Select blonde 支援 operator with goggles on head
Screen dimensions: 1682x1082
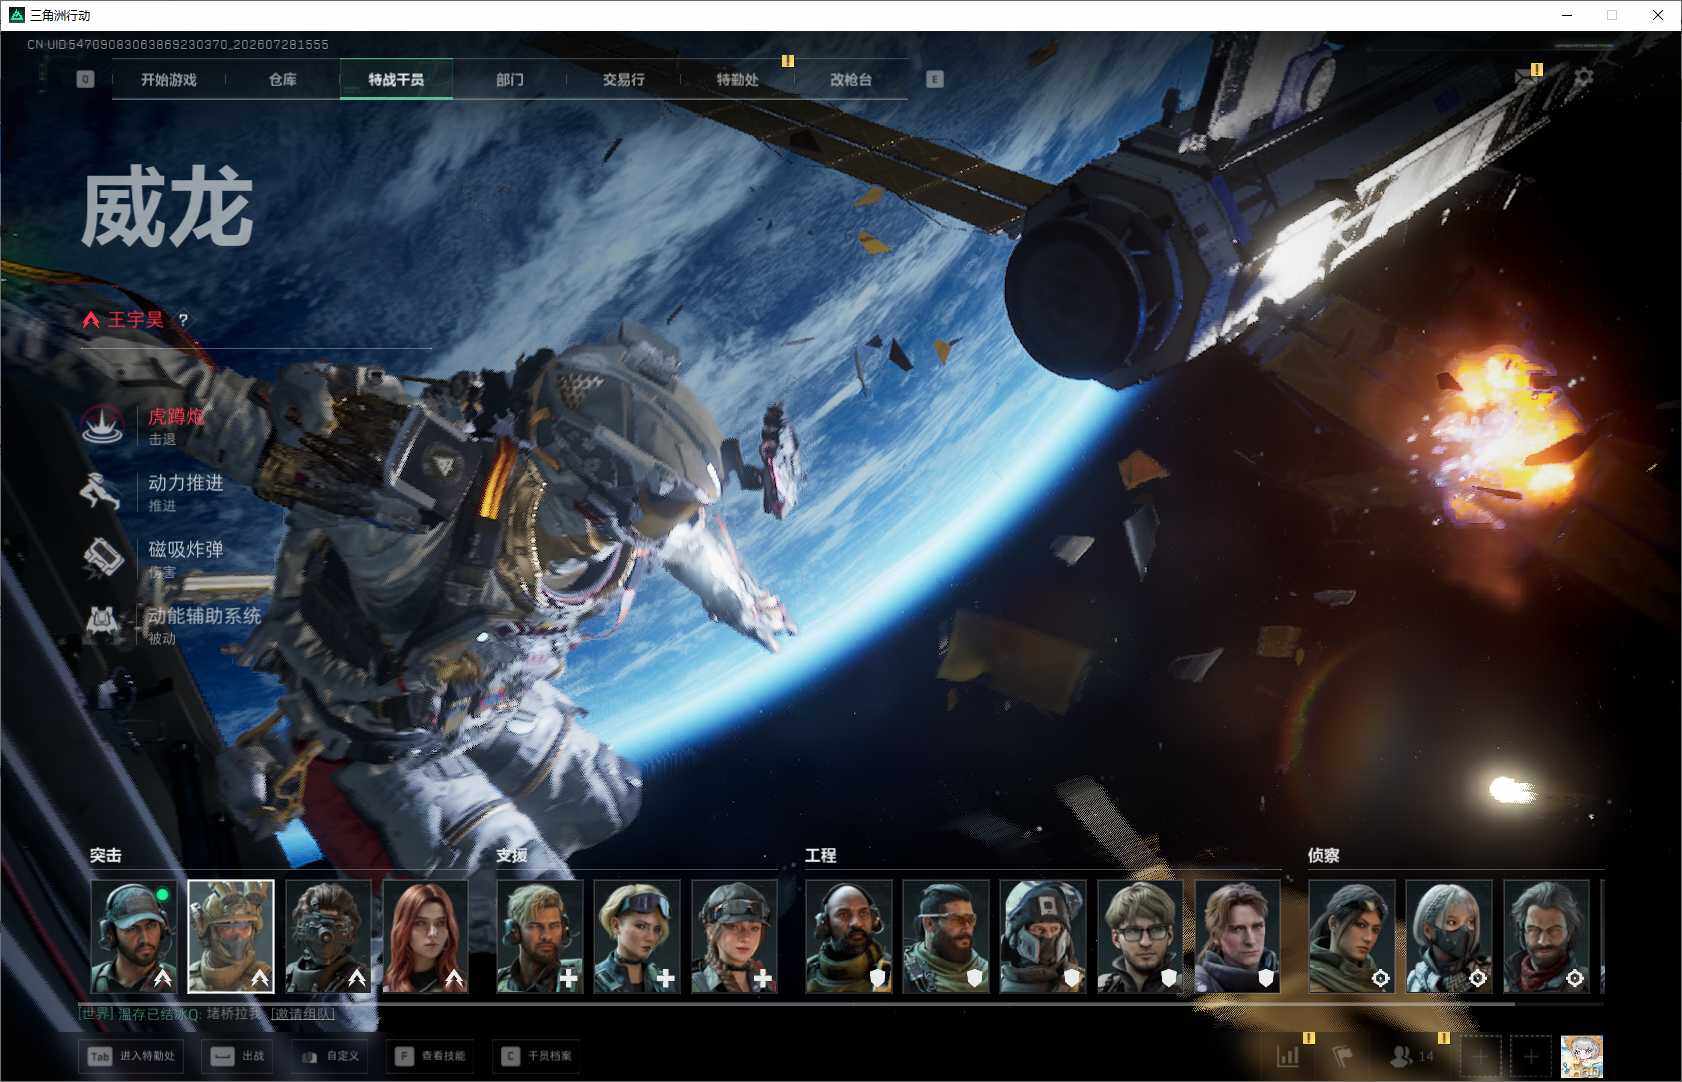click(637, 937)
